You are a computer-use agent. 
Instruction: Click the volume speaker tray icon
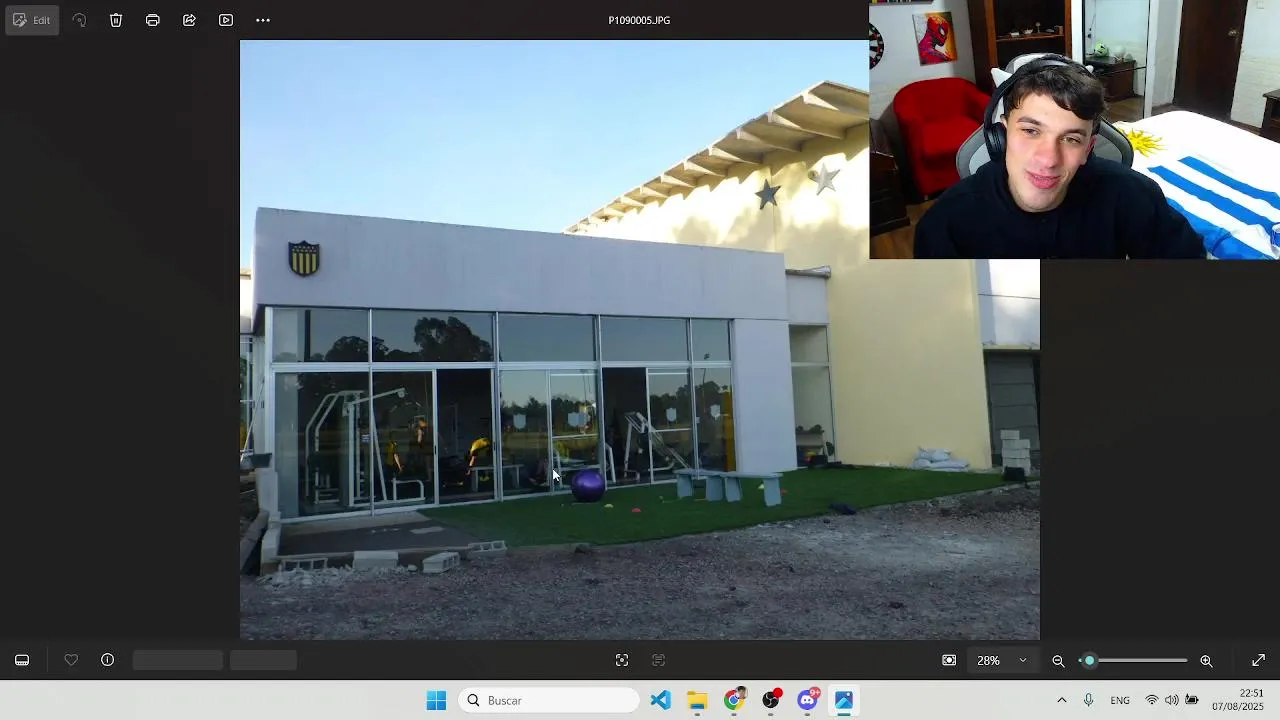pos(1172,700)
